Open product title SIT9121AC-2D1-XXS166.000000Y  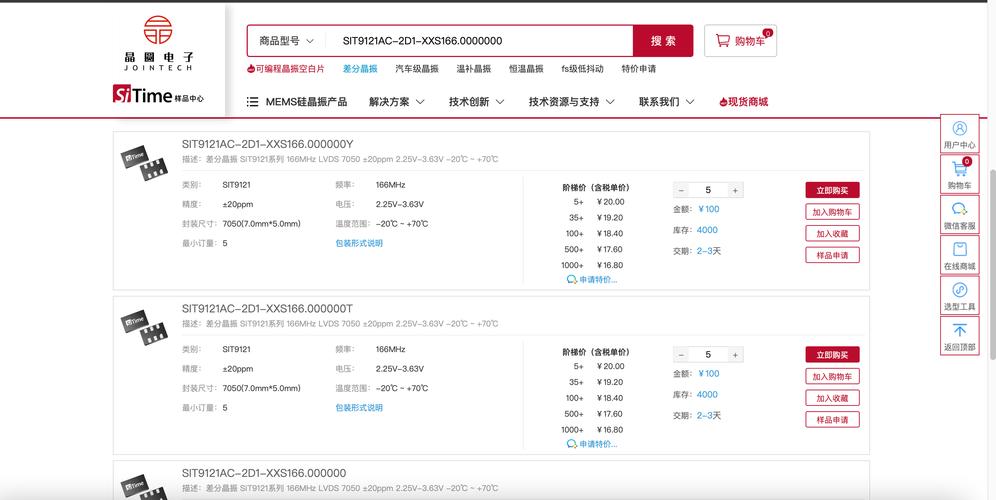pyautogui.click(x=267, y=144)
